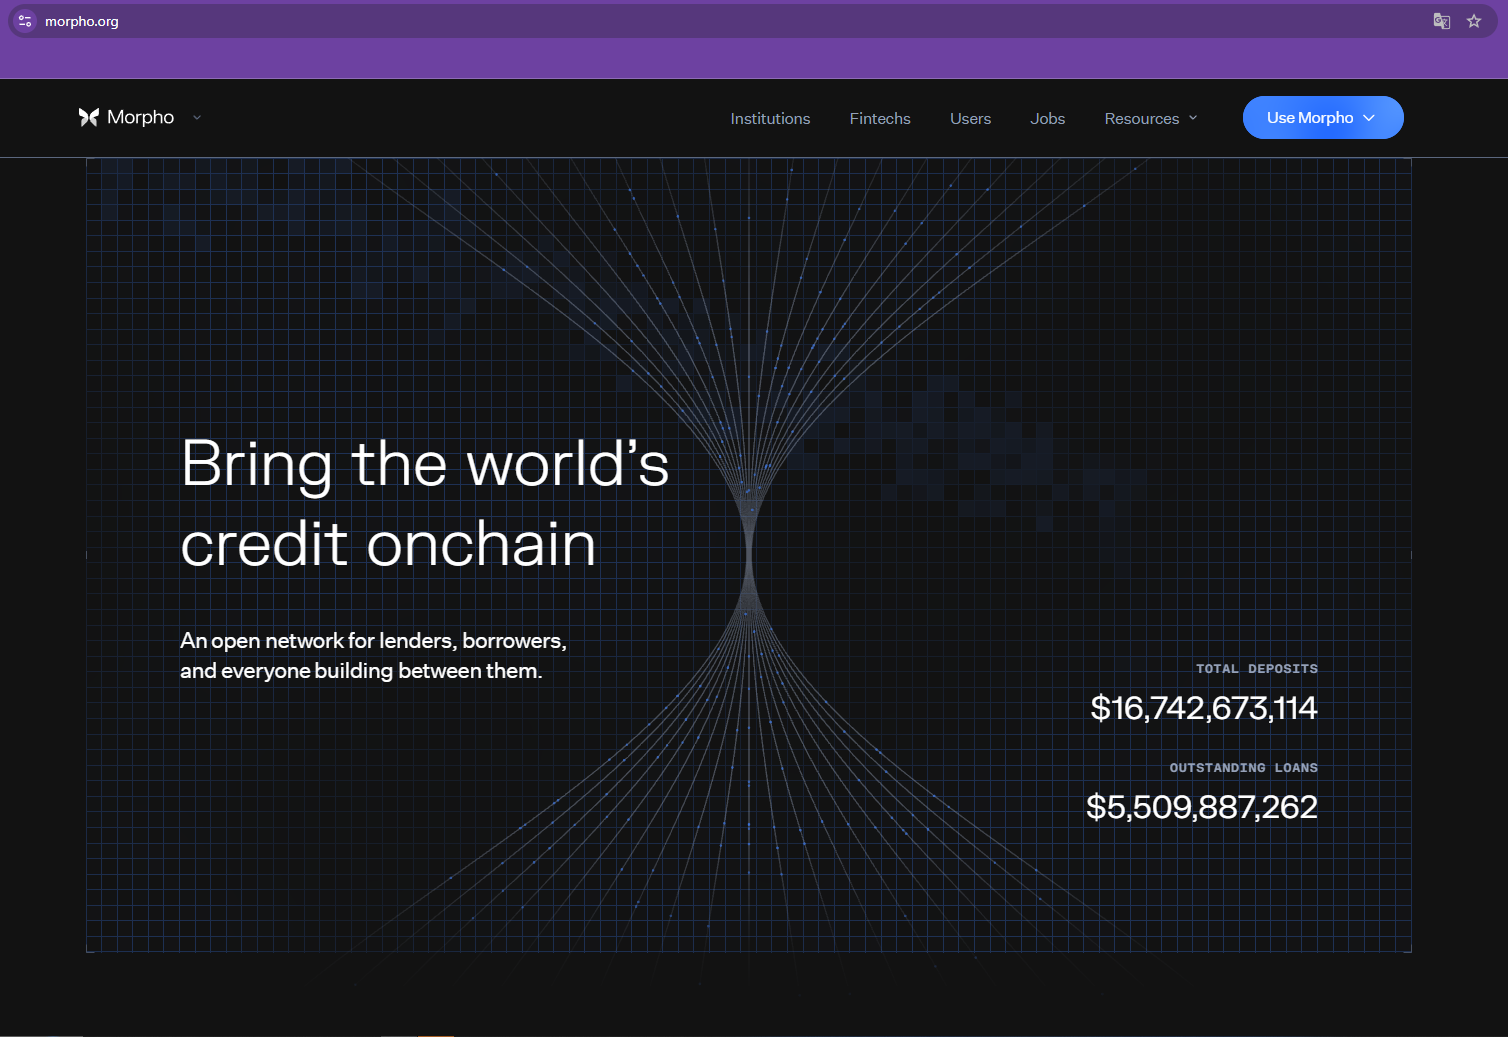This screenshot has height=1037, width=1508.
Task: Click the headline "Bring the world's credit onchain"
Action: pyautogui.click(x=425, y=504)
